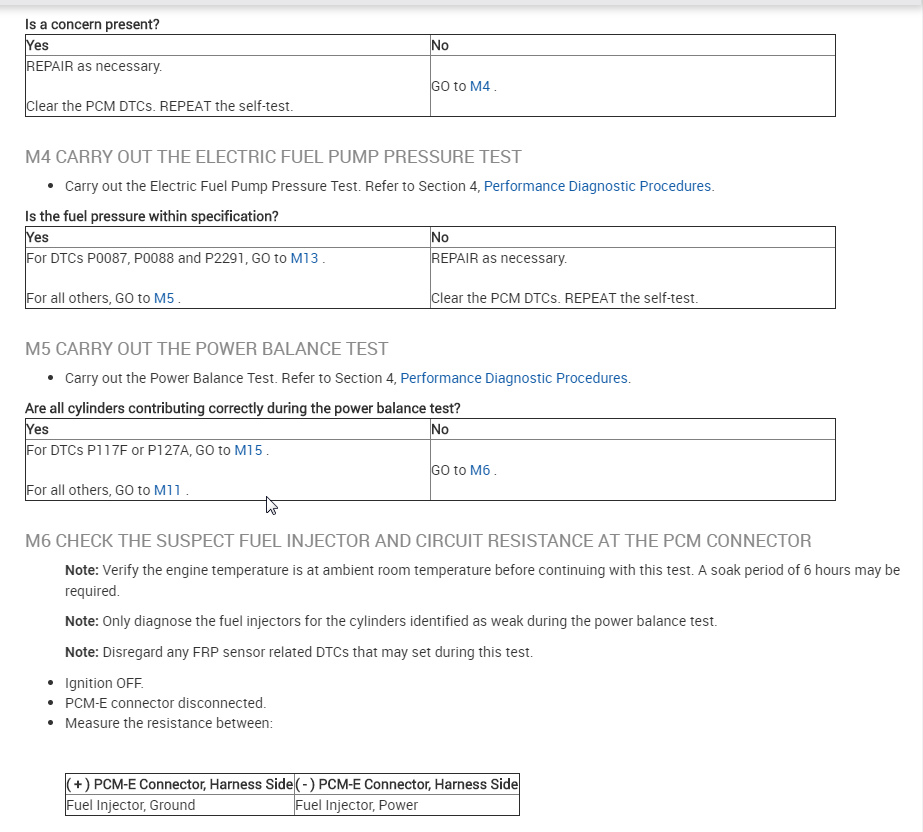This screenshot has height=832, width=923.
Task: Click the M5 Power Balance Test heading
Action: coord(206,349)
